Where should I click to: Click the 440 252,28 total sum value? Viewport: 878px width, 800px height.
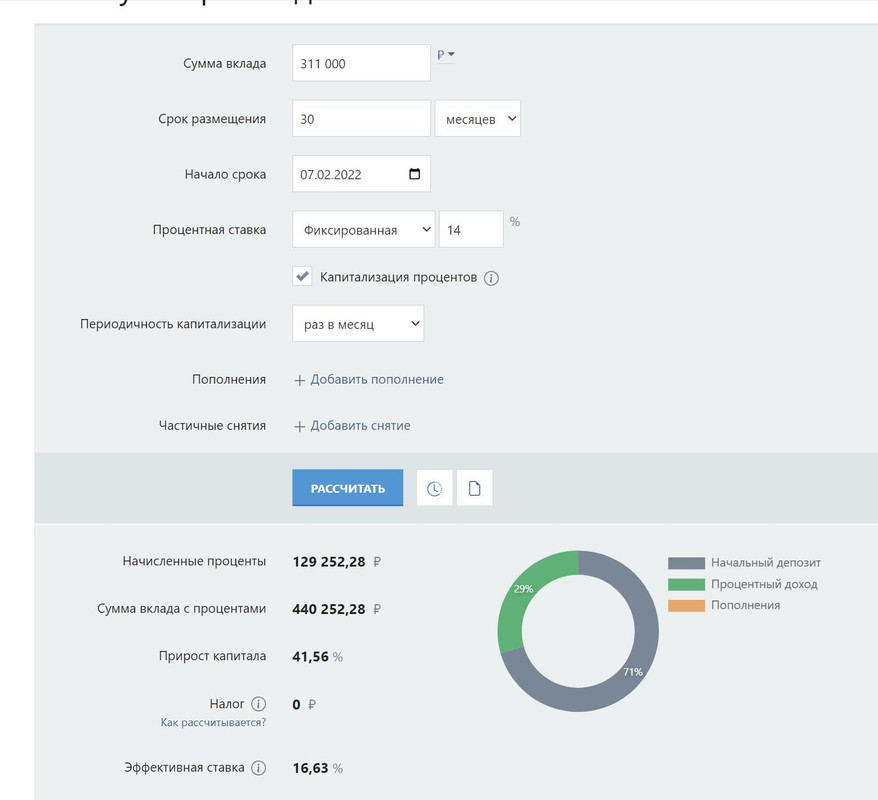[329, 609]
